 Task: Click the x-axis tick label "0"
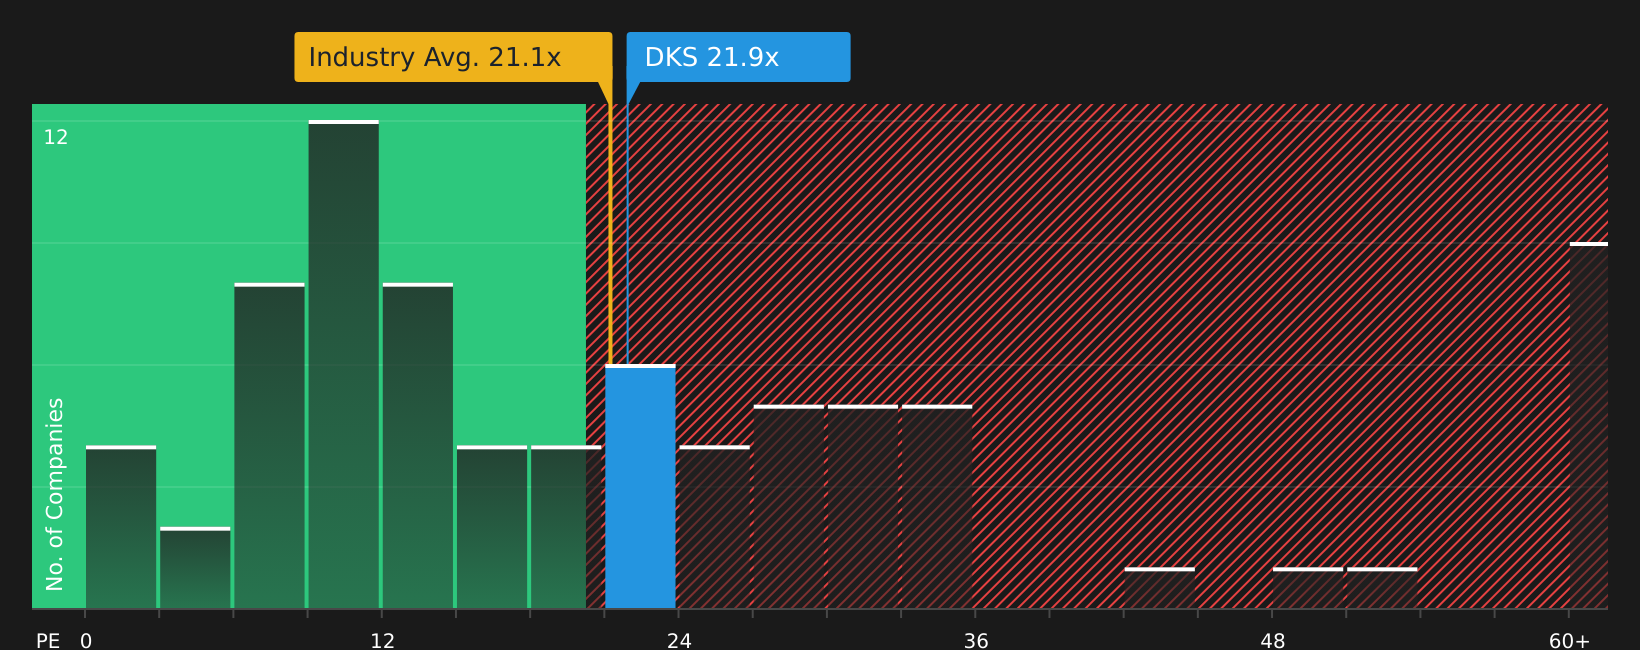(x=86, y=641)
